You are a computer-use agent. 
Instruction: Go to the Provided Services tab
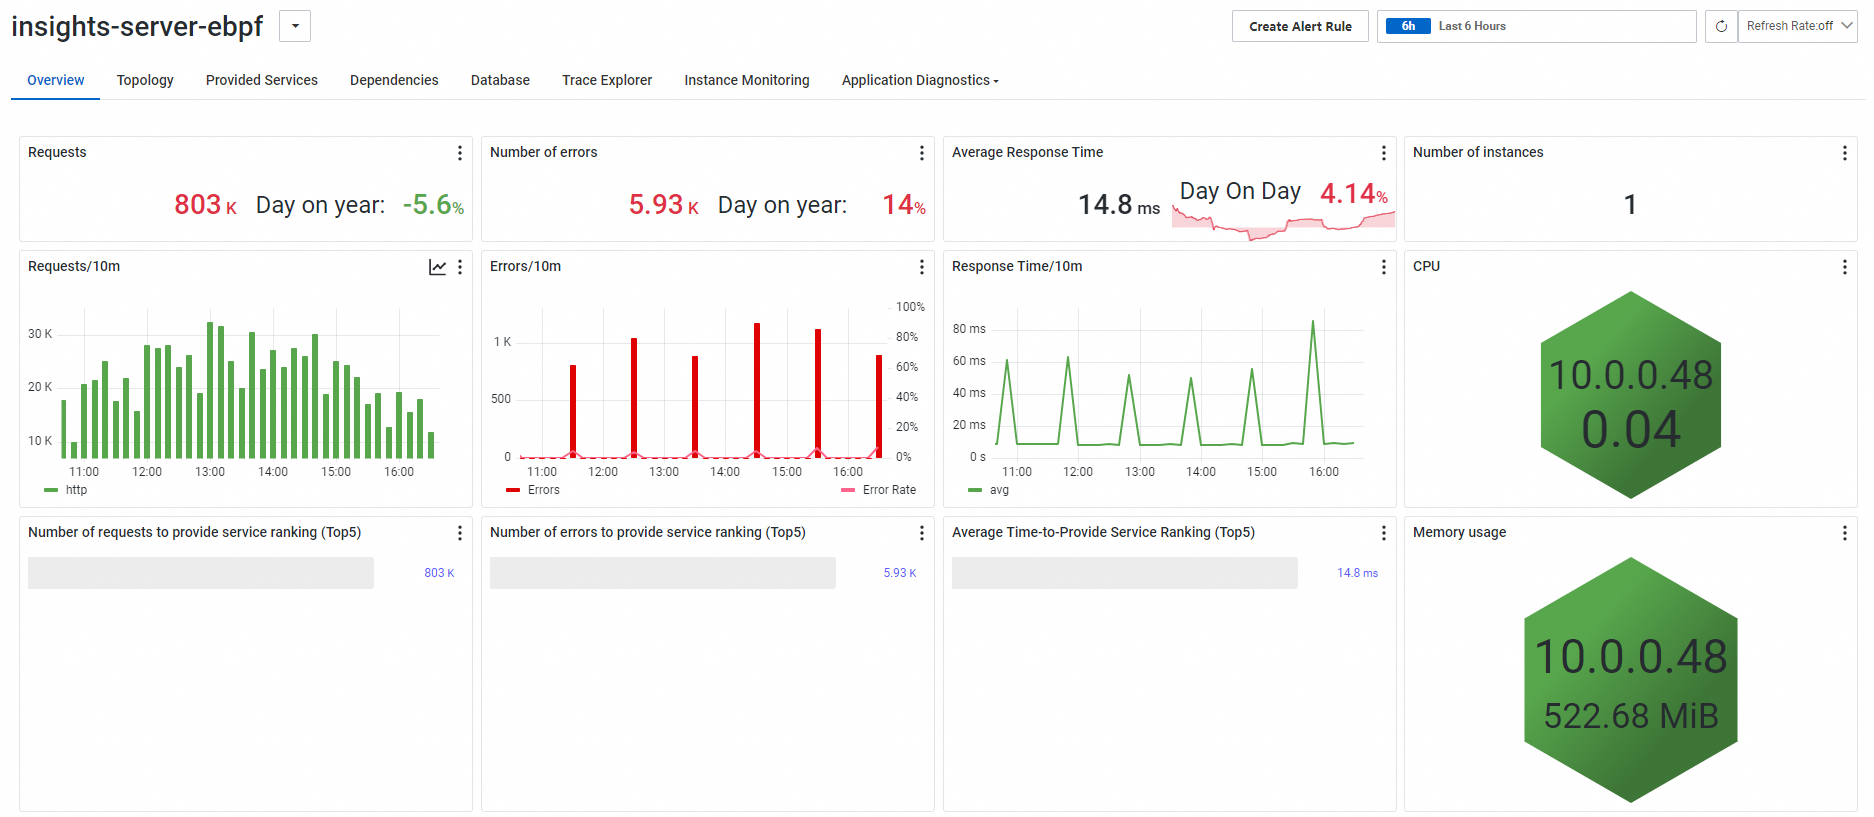click(x=262, y=80)
